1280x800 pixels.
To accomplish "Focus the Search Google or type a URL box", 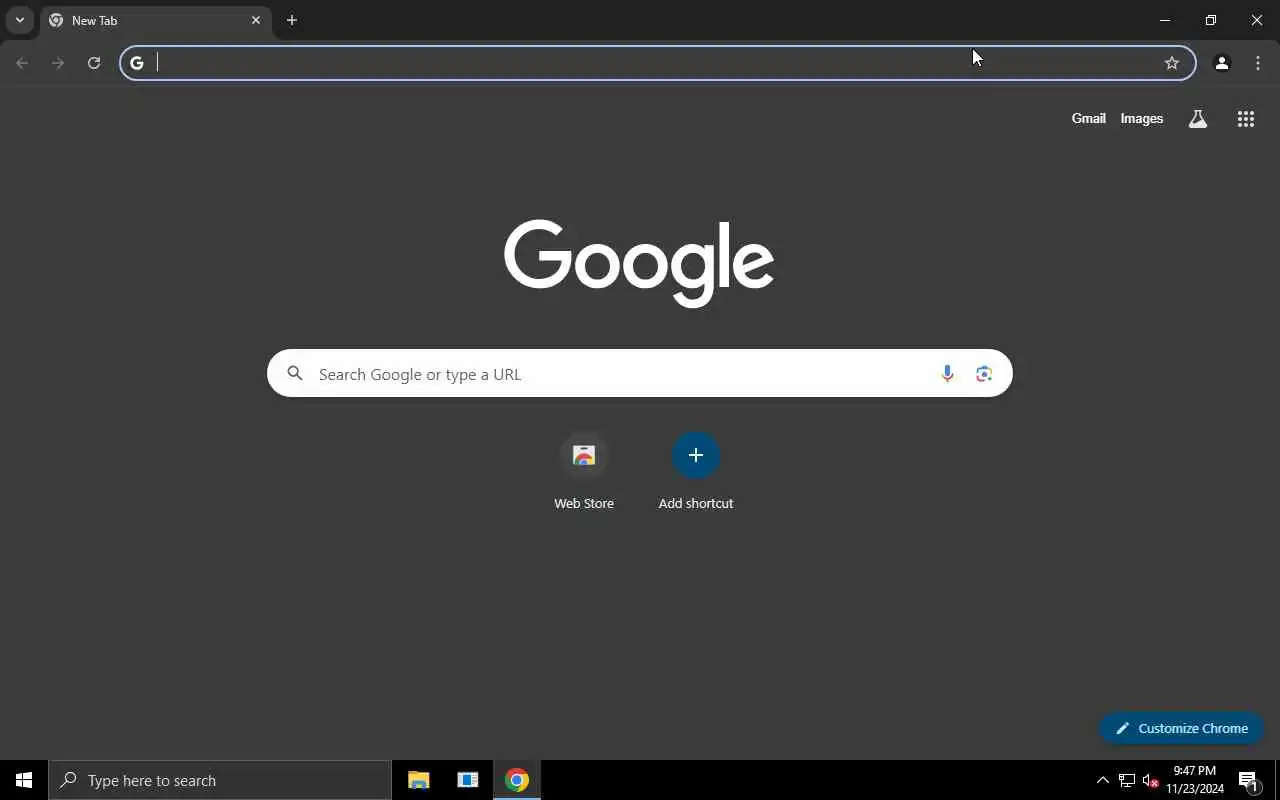I will (640, 373).
